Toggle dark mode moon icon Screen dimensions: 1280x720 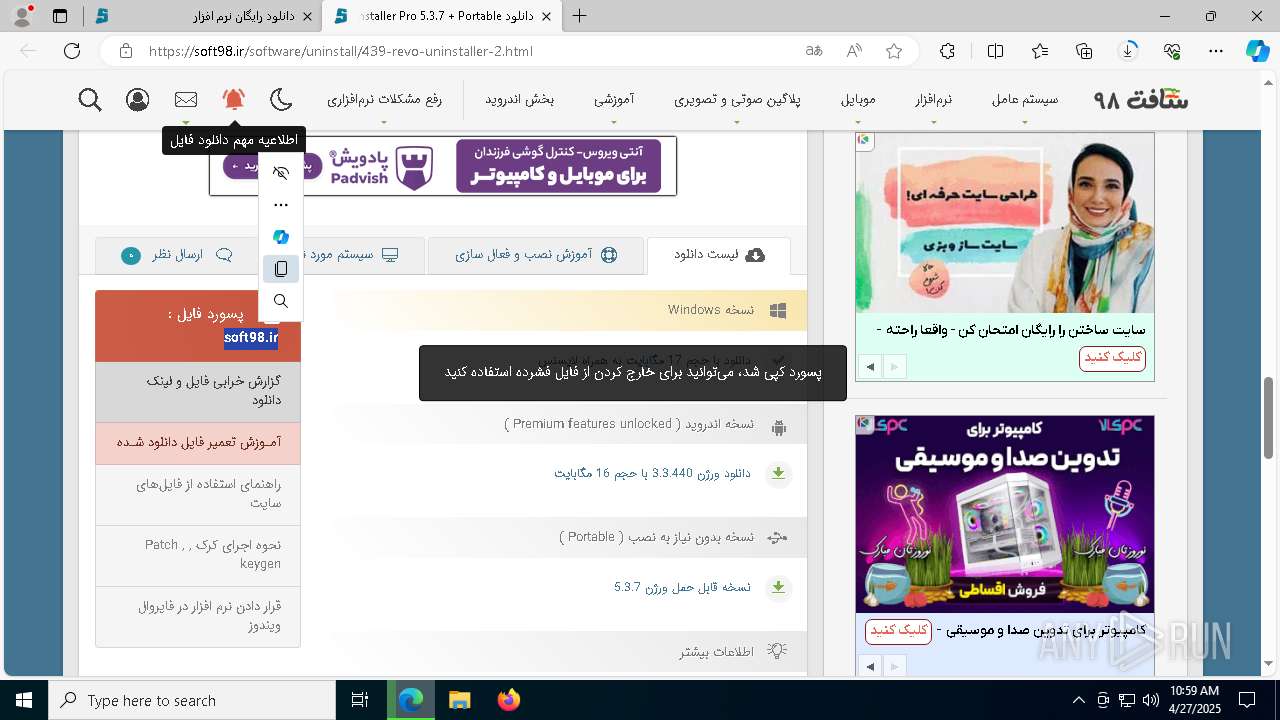click(x=281, y=99)
